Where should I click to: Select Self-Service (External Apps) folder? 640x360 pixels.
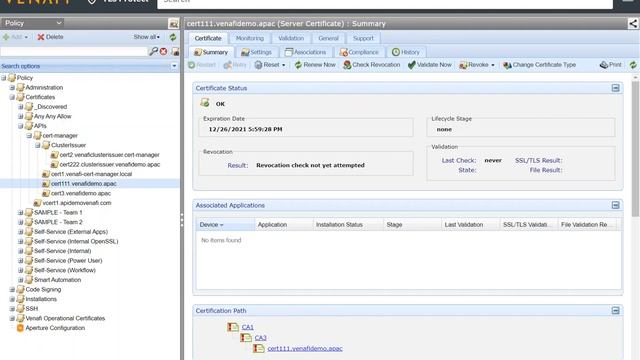pos(71,232)
